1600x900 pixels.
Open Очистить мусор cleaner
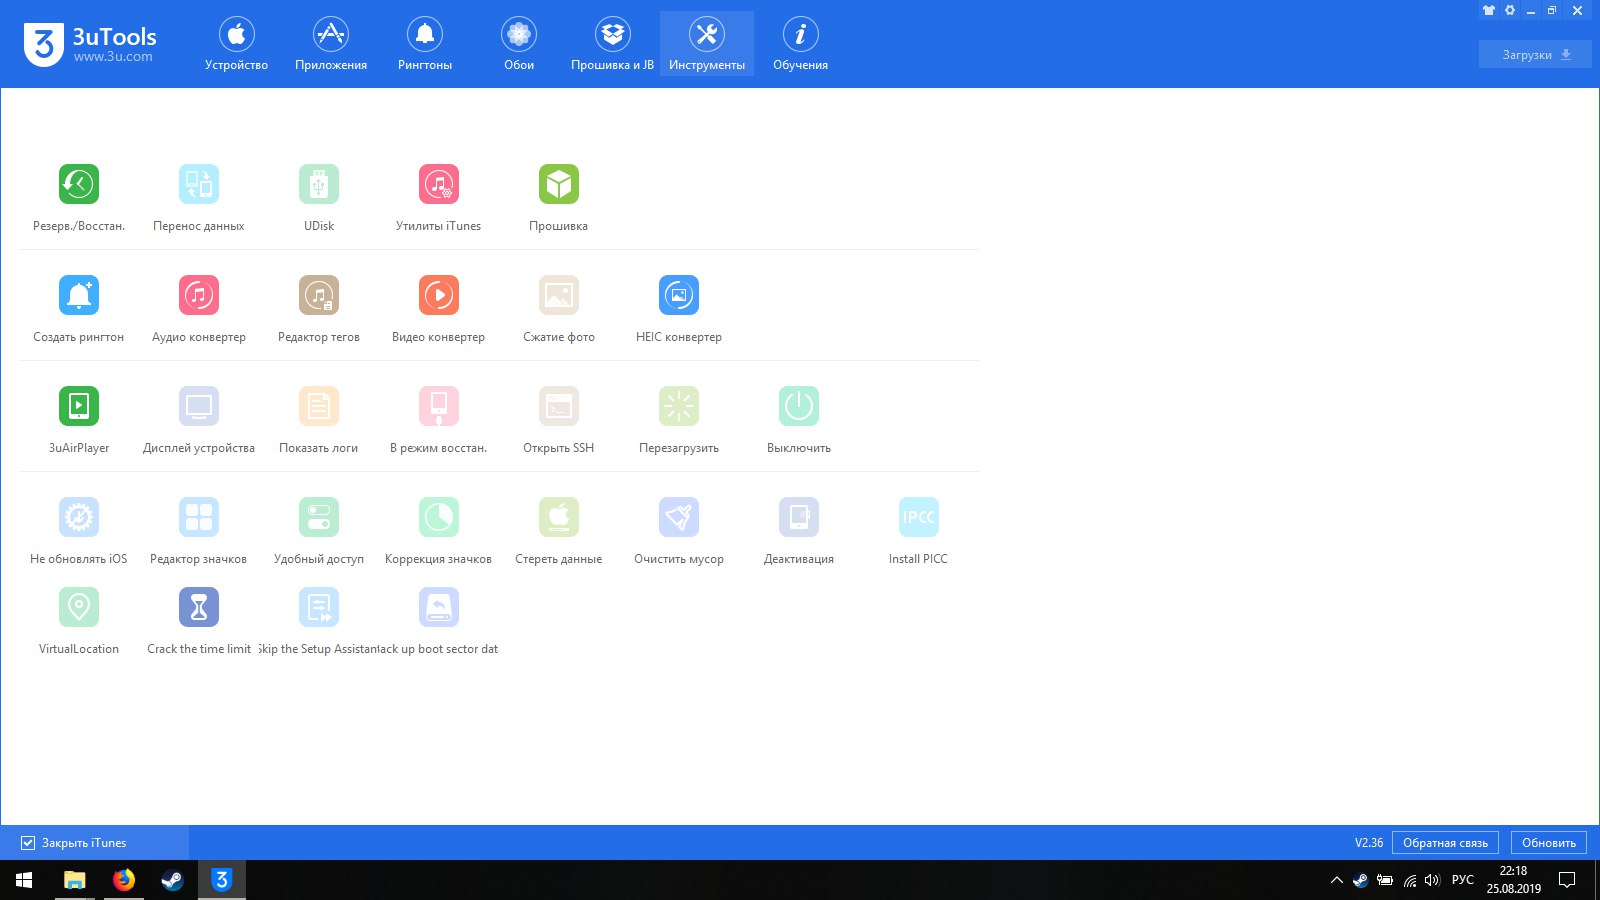(679, 517)
